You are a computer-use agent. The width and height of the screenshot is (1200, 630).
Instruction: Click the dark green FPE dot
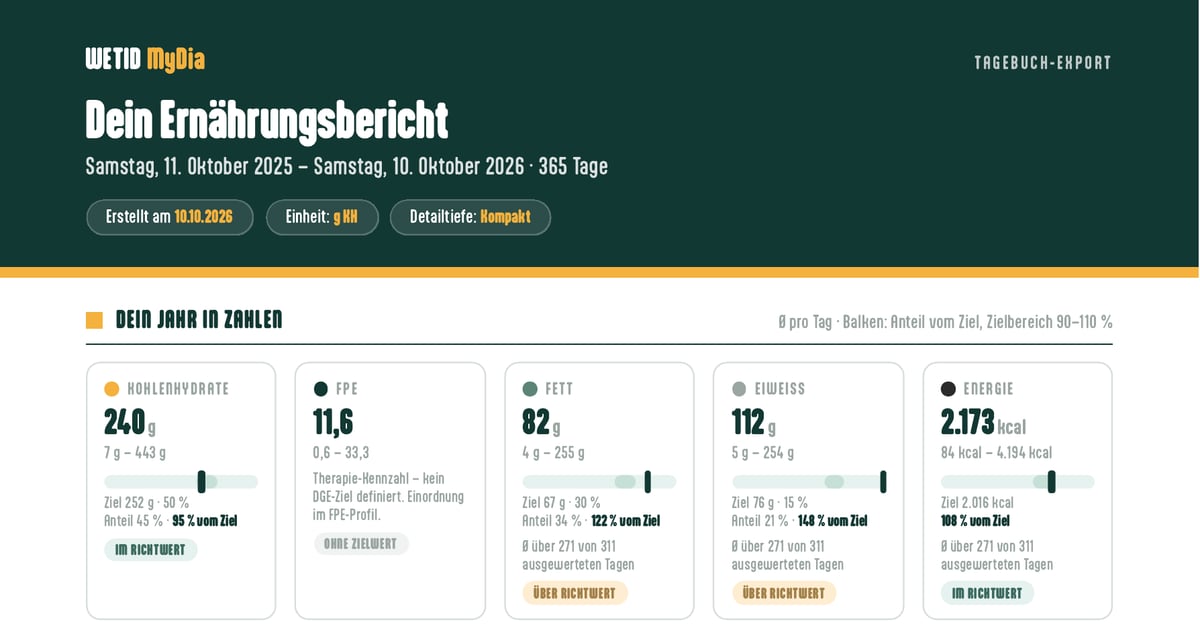[321, 389]
